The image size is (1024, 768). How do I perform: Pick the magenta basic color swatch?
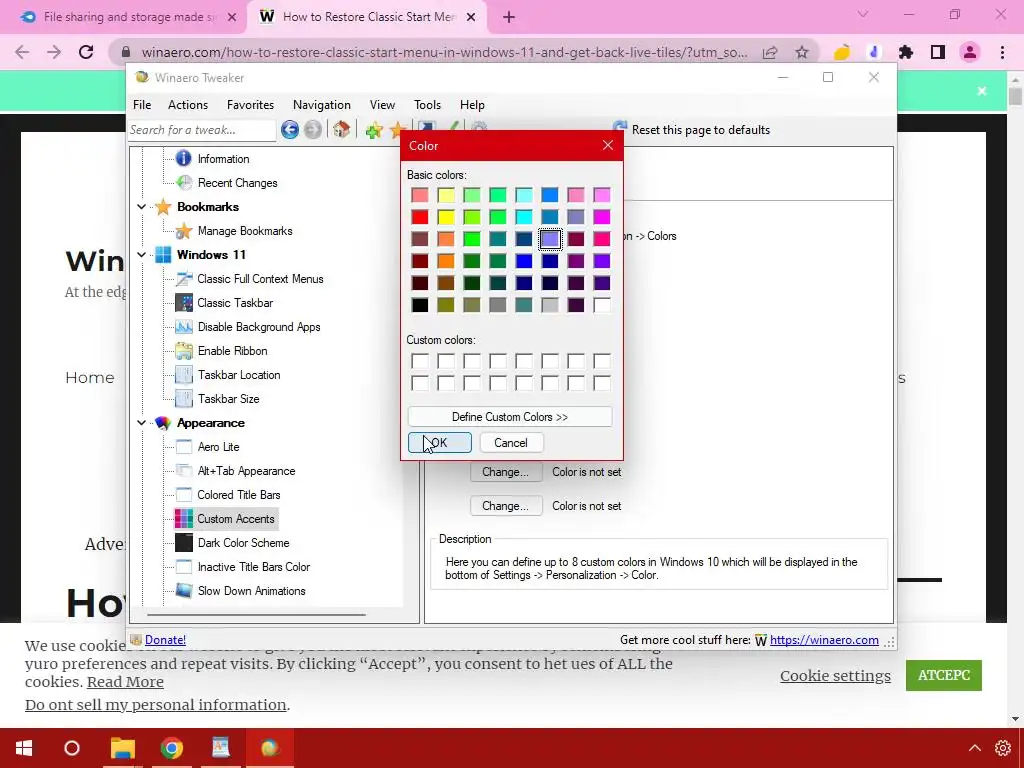pos(601,217)
